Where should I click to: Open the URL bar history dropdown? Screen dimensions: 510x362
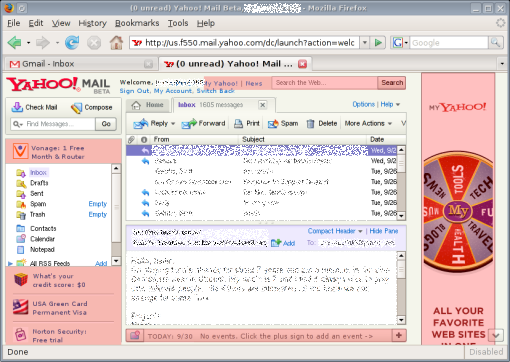click(365, 43)
